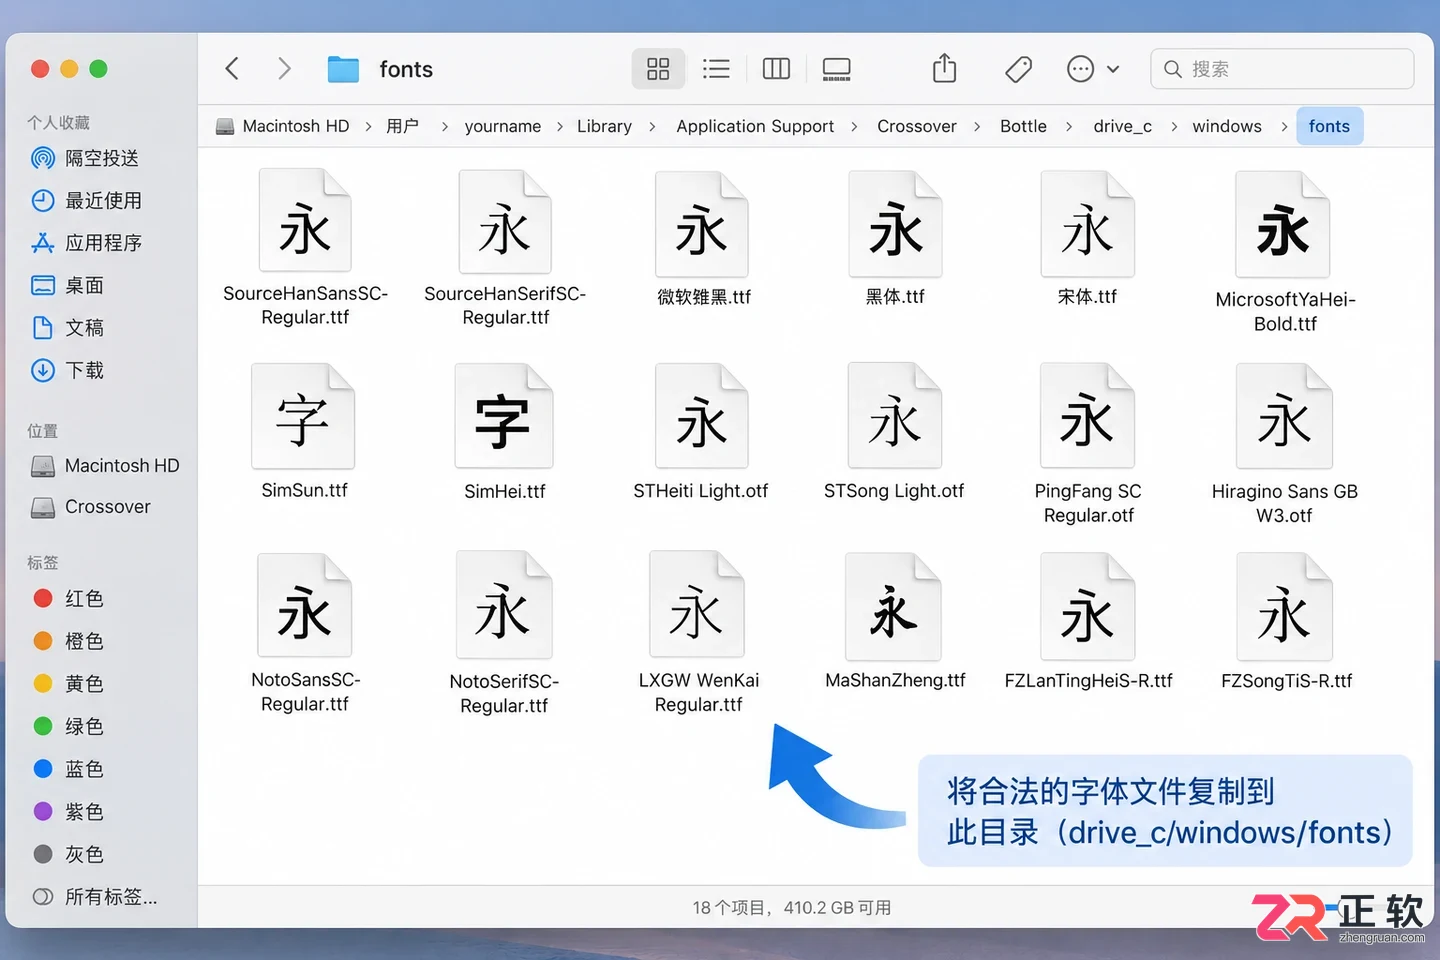Select the fonts path bar item
Viewport: 1440px width, 960px height.
(1329, 126)
